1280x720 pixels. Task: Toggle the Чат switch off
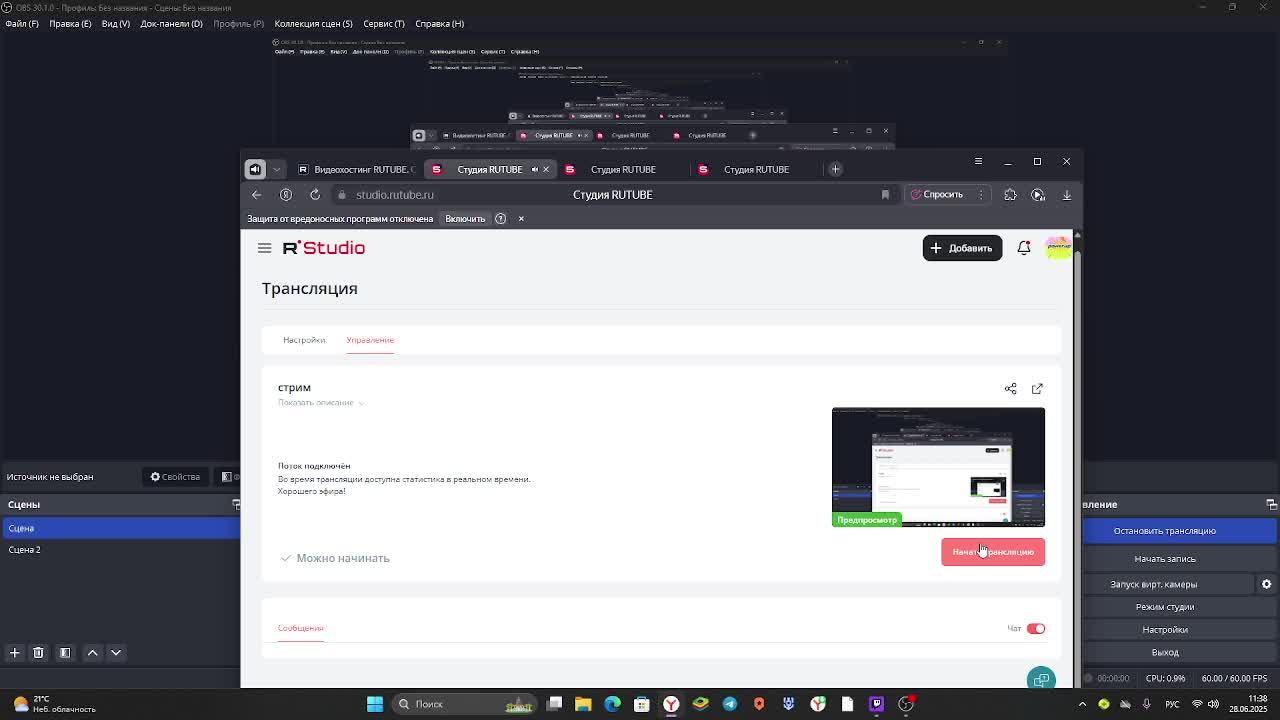pos(1035,629)
